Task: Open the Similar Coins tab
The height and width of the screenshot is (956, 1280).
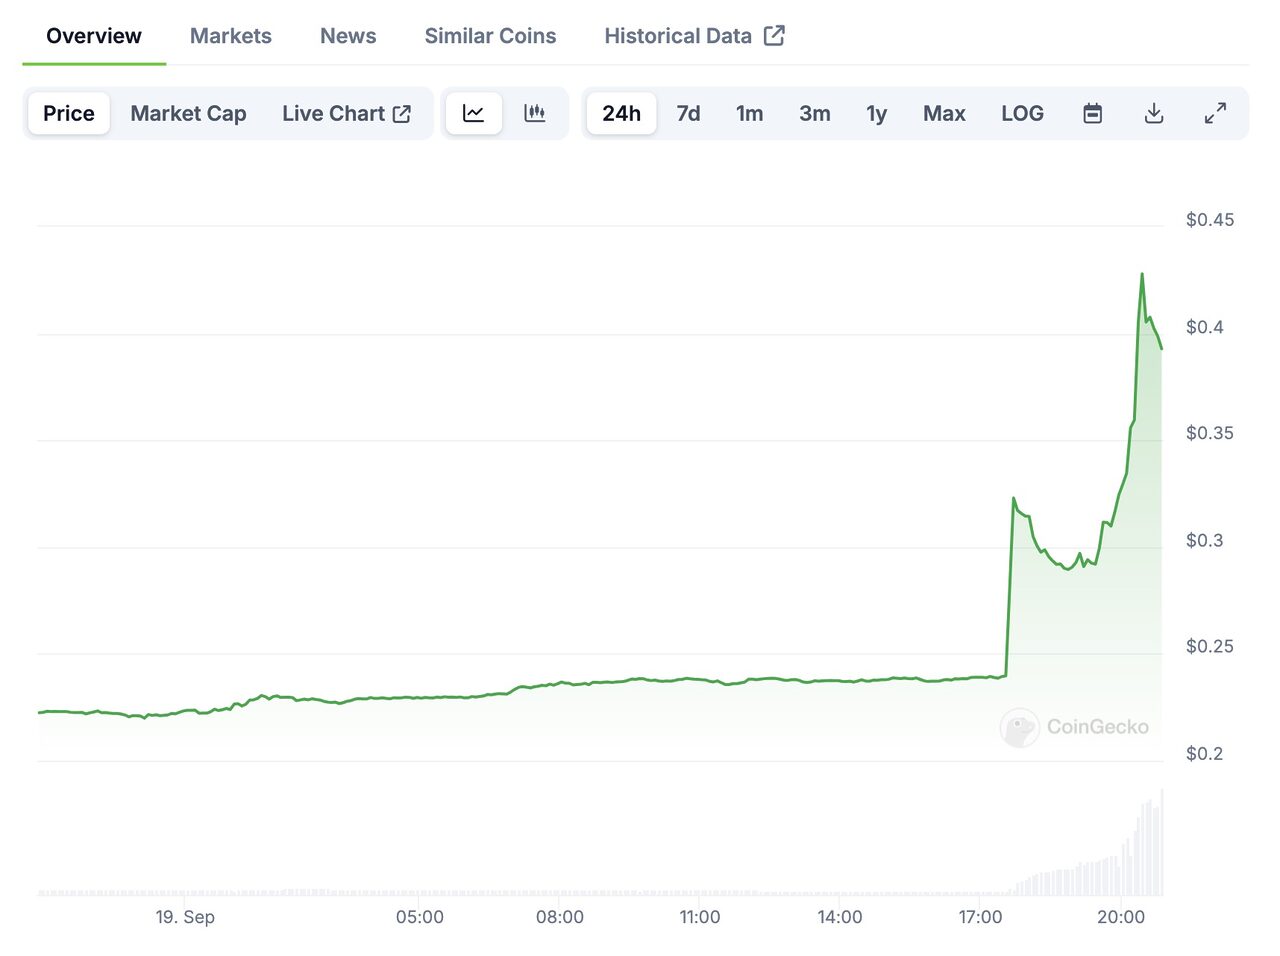Action: tap(490, 36)
